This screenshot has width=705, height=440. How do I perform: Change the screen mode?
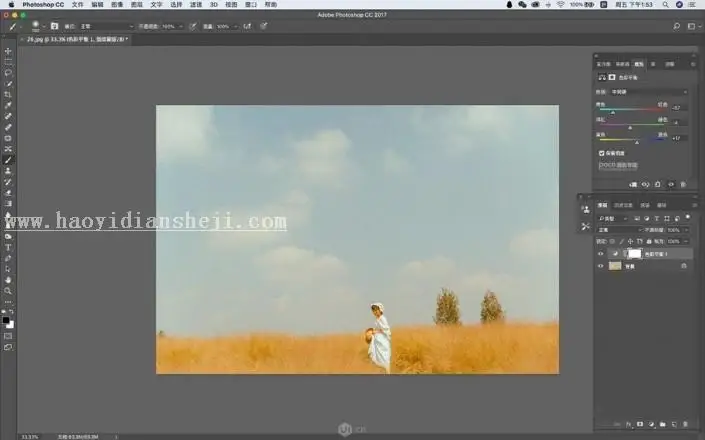pos(8,347)
